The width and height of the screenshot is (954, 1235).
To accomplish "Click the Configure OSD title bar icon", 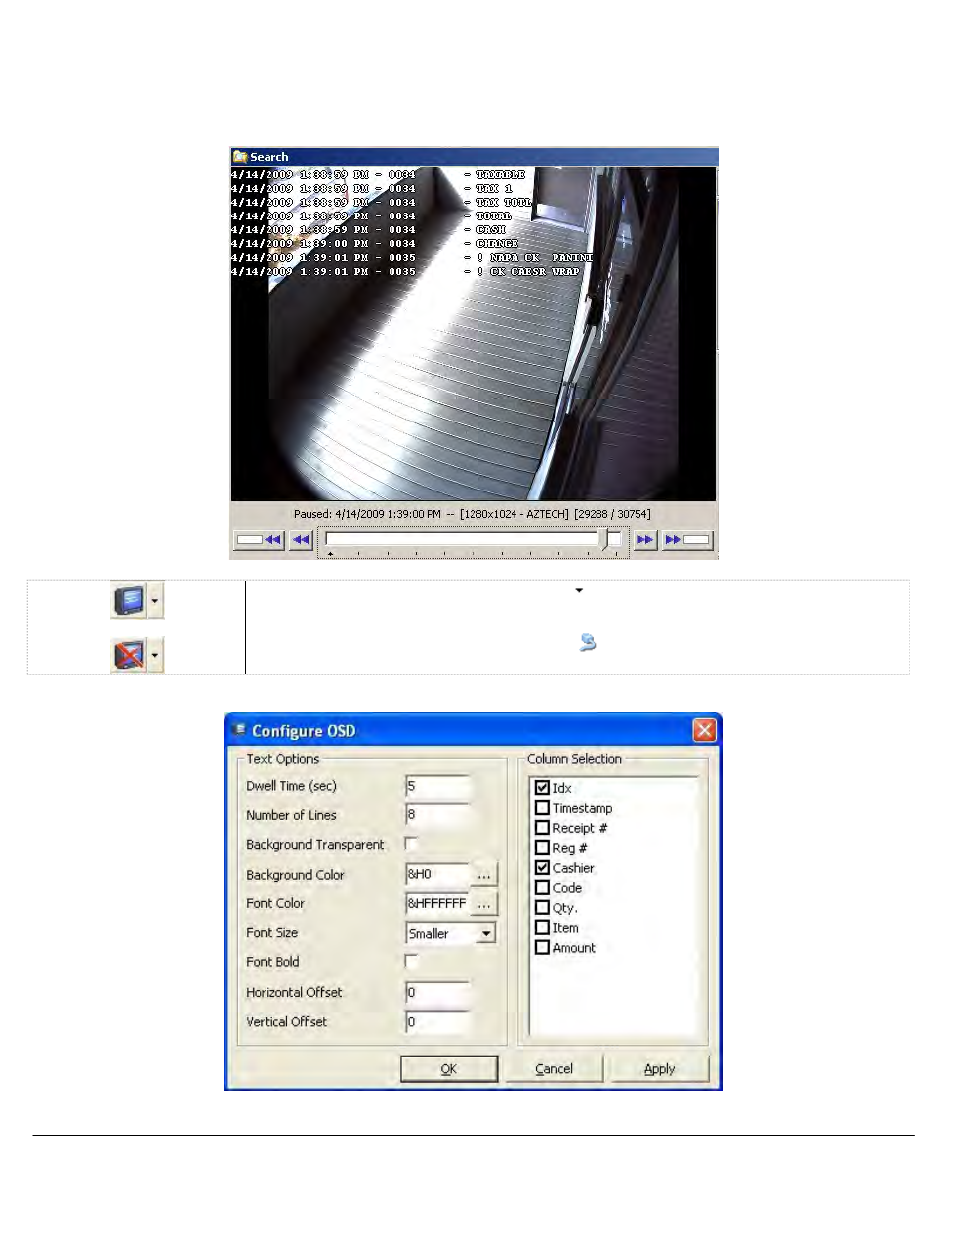I will tap(239, 730).
